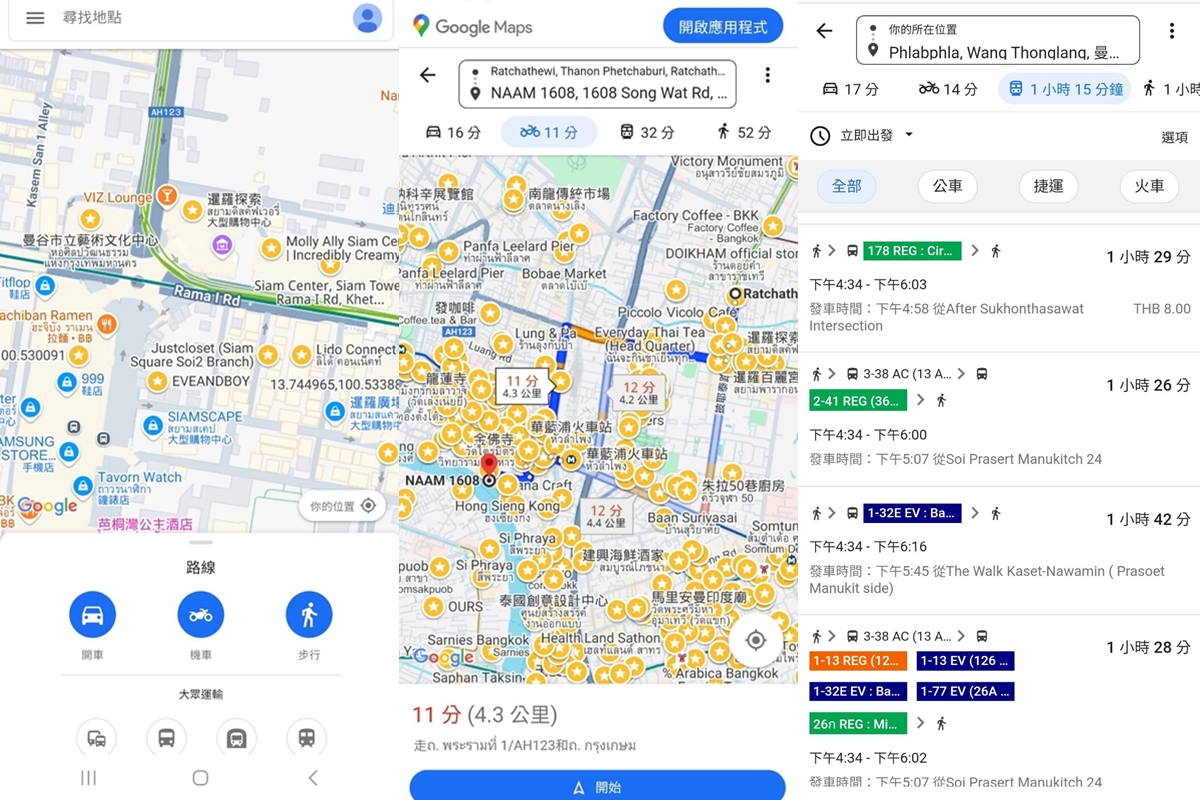Click Tavorn Watch shop marker
1200x800 pixels.
point(82,487)
